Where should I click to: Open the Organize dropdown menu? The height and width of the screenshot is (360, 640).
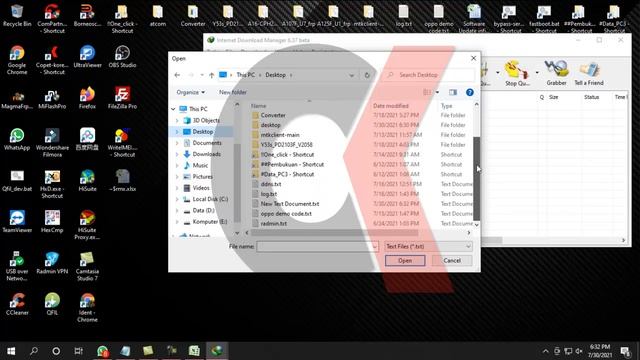pos(191,92)
